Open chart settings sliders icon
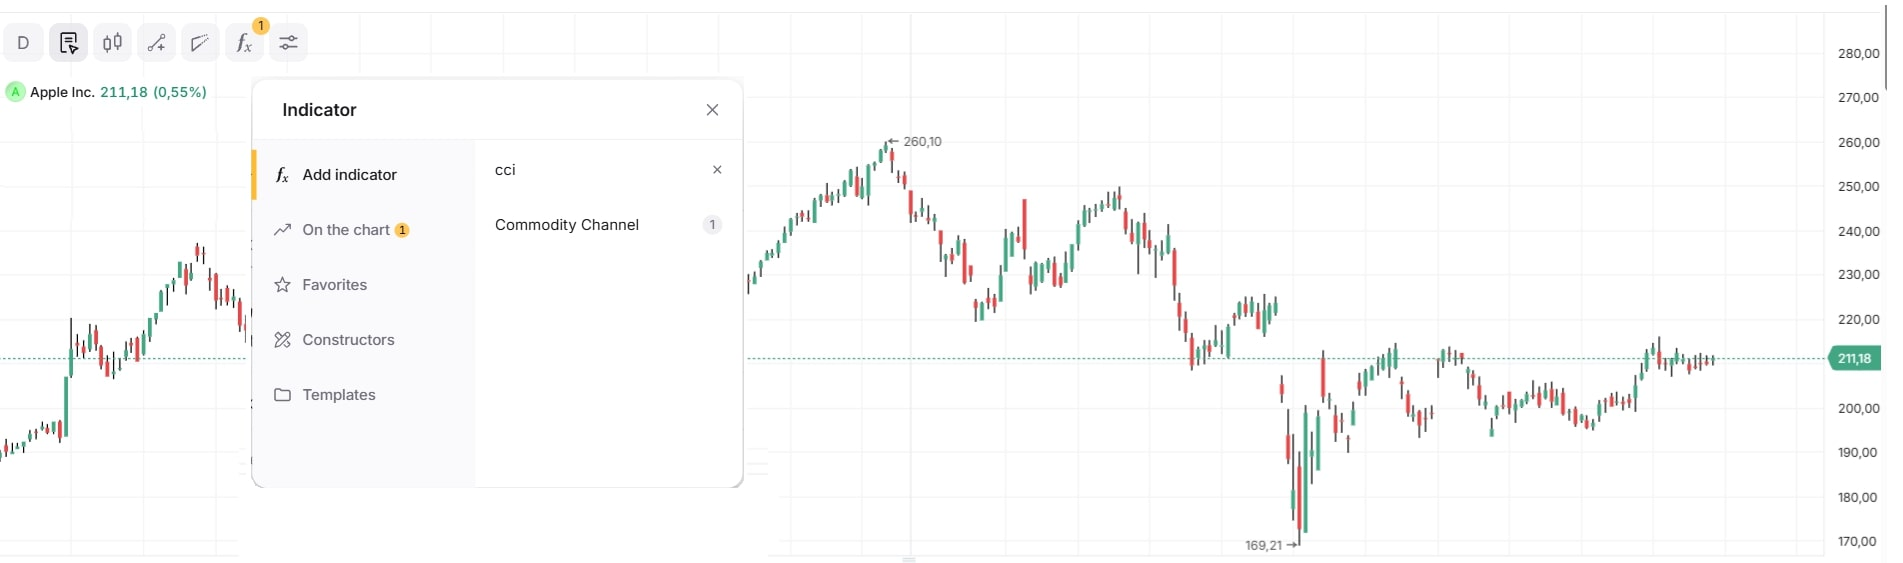Viewport: 1903px width, 563px height. pyautogui.click(x=288, y=43)
